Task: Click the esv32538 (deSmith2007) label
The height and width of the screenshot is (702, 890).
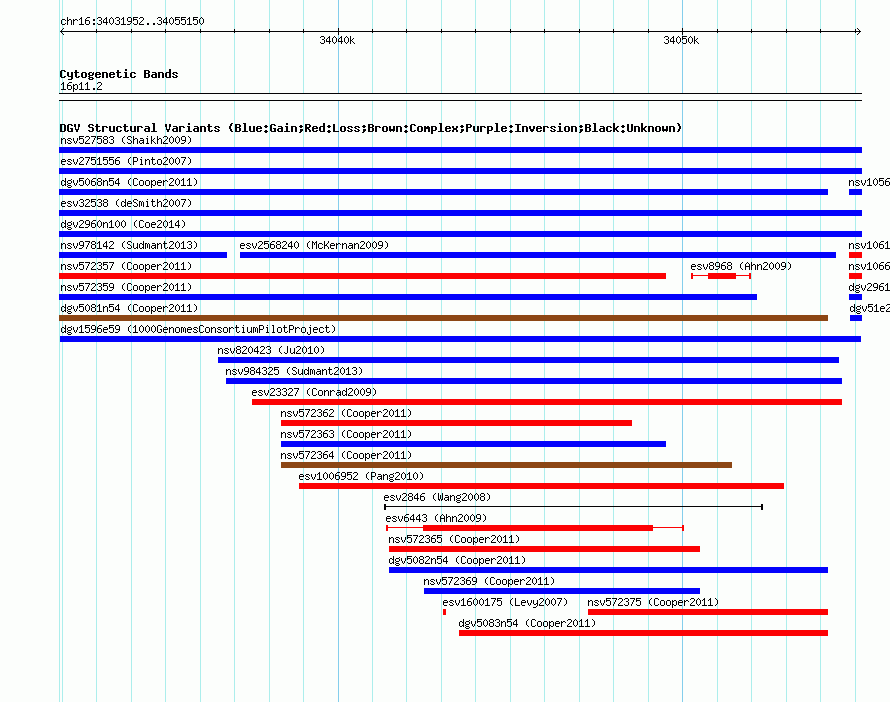Action: coord(126,203)
